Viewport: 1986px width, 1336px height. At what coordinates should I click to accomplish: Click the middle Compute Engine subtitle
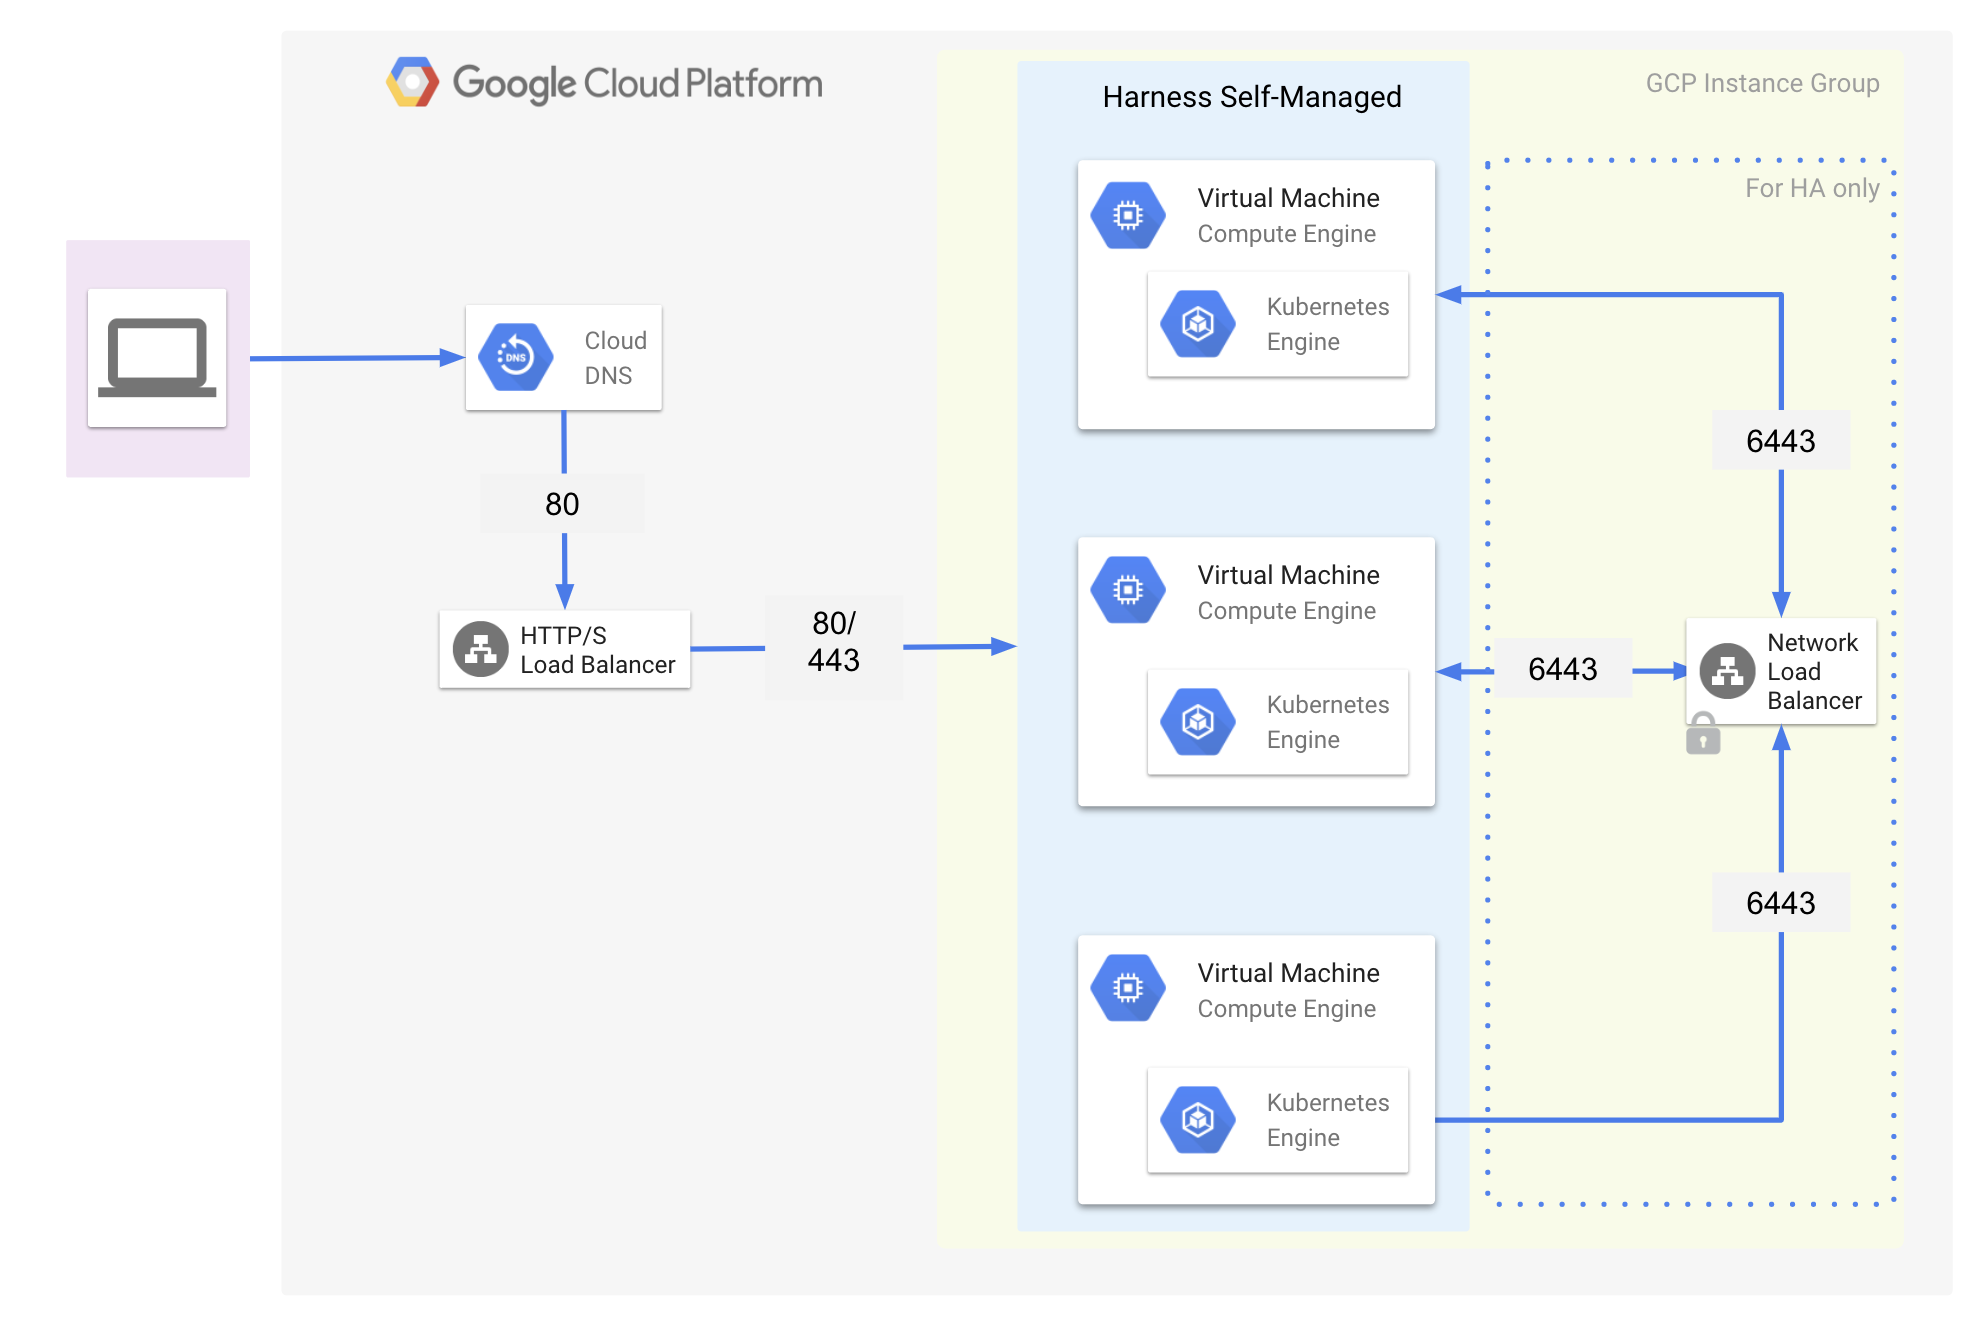coord(1286,611)
